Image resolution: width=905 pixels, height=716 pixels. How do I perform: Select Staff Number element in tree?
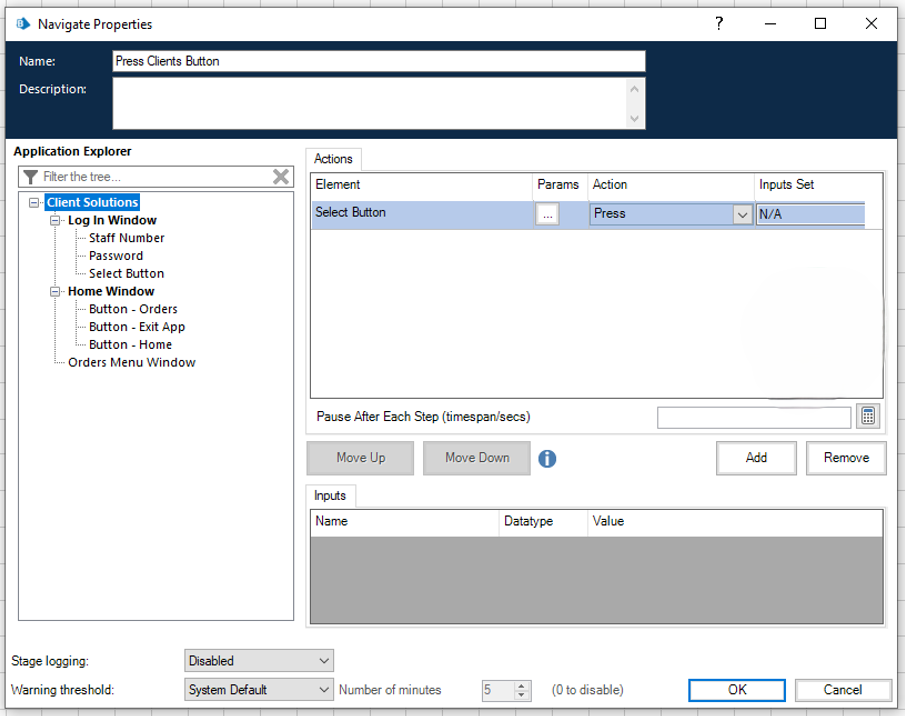[x=126, y=238]
